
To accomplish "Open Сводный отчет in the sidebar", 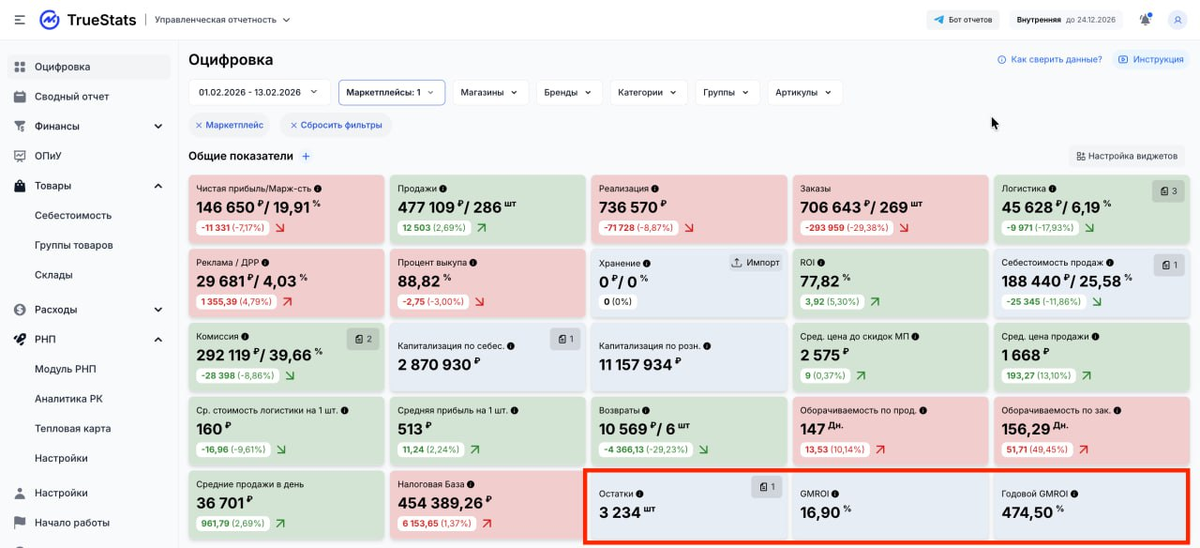I will (x=72, y=97).
